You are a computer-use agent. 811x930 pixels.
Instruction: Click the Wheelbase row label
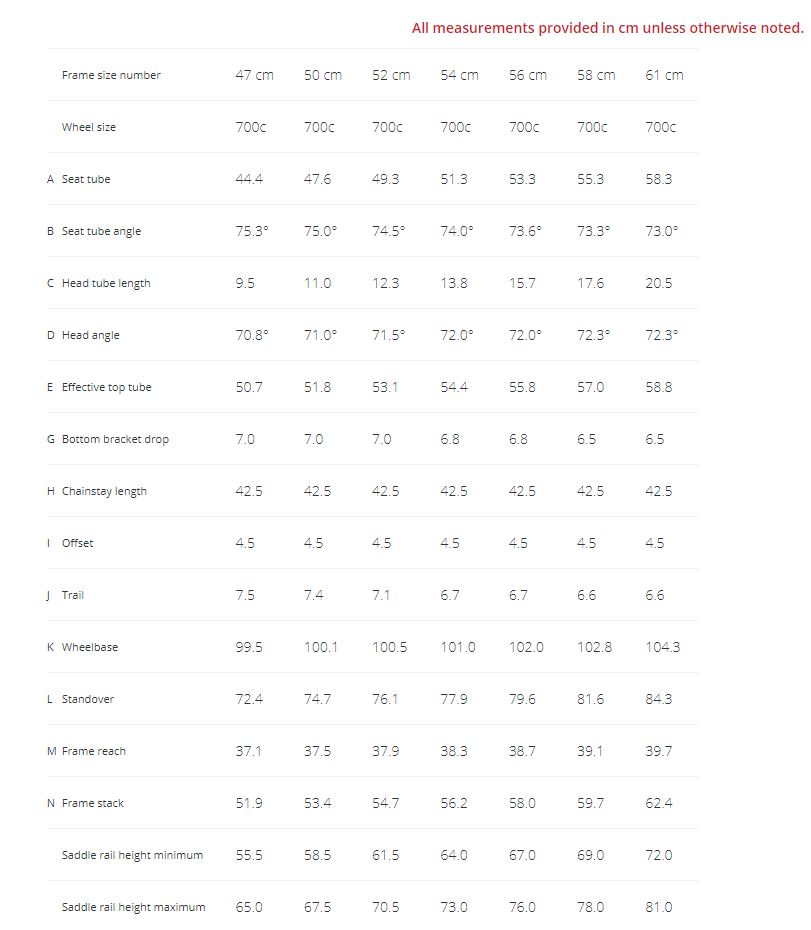coord(90,647)
